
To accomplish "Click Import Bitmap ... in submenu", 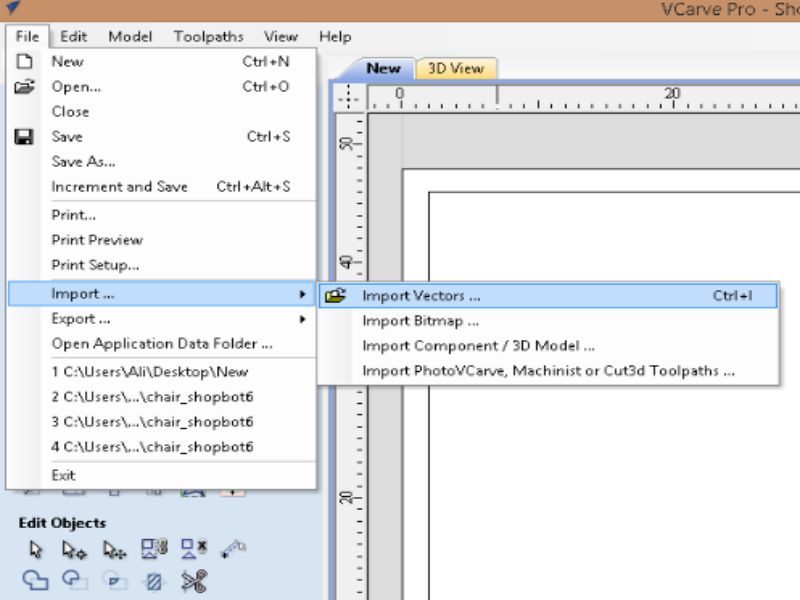I will (548, 321).
